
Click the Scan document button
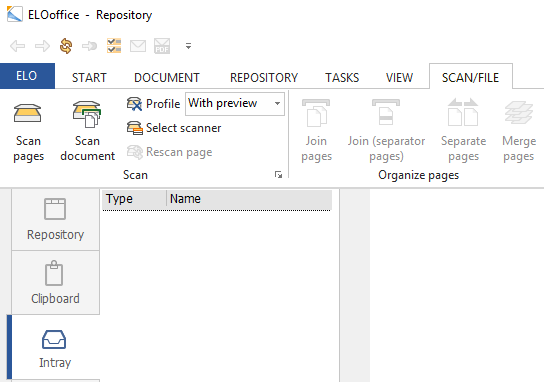pos(87,132)
